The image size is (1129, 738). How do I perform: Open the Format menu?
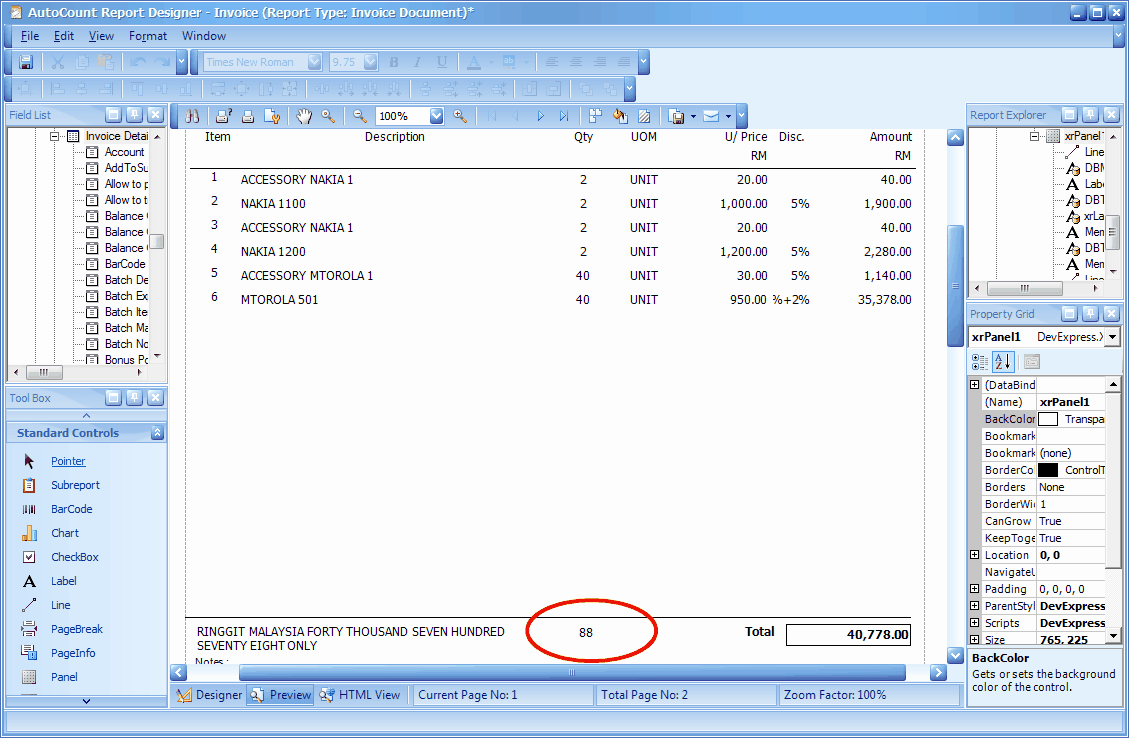(147, 35)
